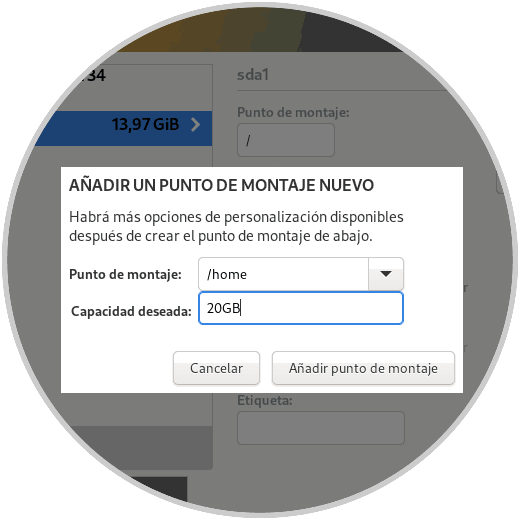Screen dimensions: 520x520
Task: Click the AÑADIR UN PUNTO DE MONTAJE NUEVO title
Action: pos(221,185)
